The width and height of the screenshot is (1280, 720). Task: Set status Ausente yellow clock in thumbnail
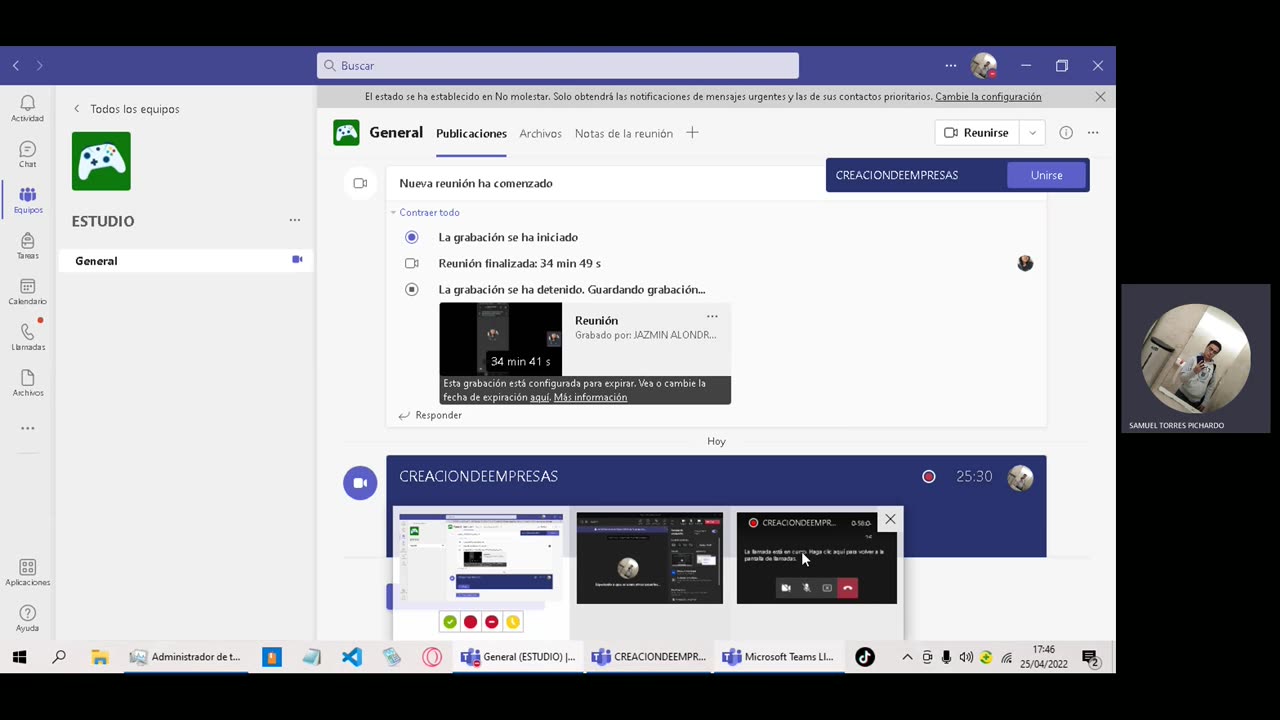click(x=512, y=622)
